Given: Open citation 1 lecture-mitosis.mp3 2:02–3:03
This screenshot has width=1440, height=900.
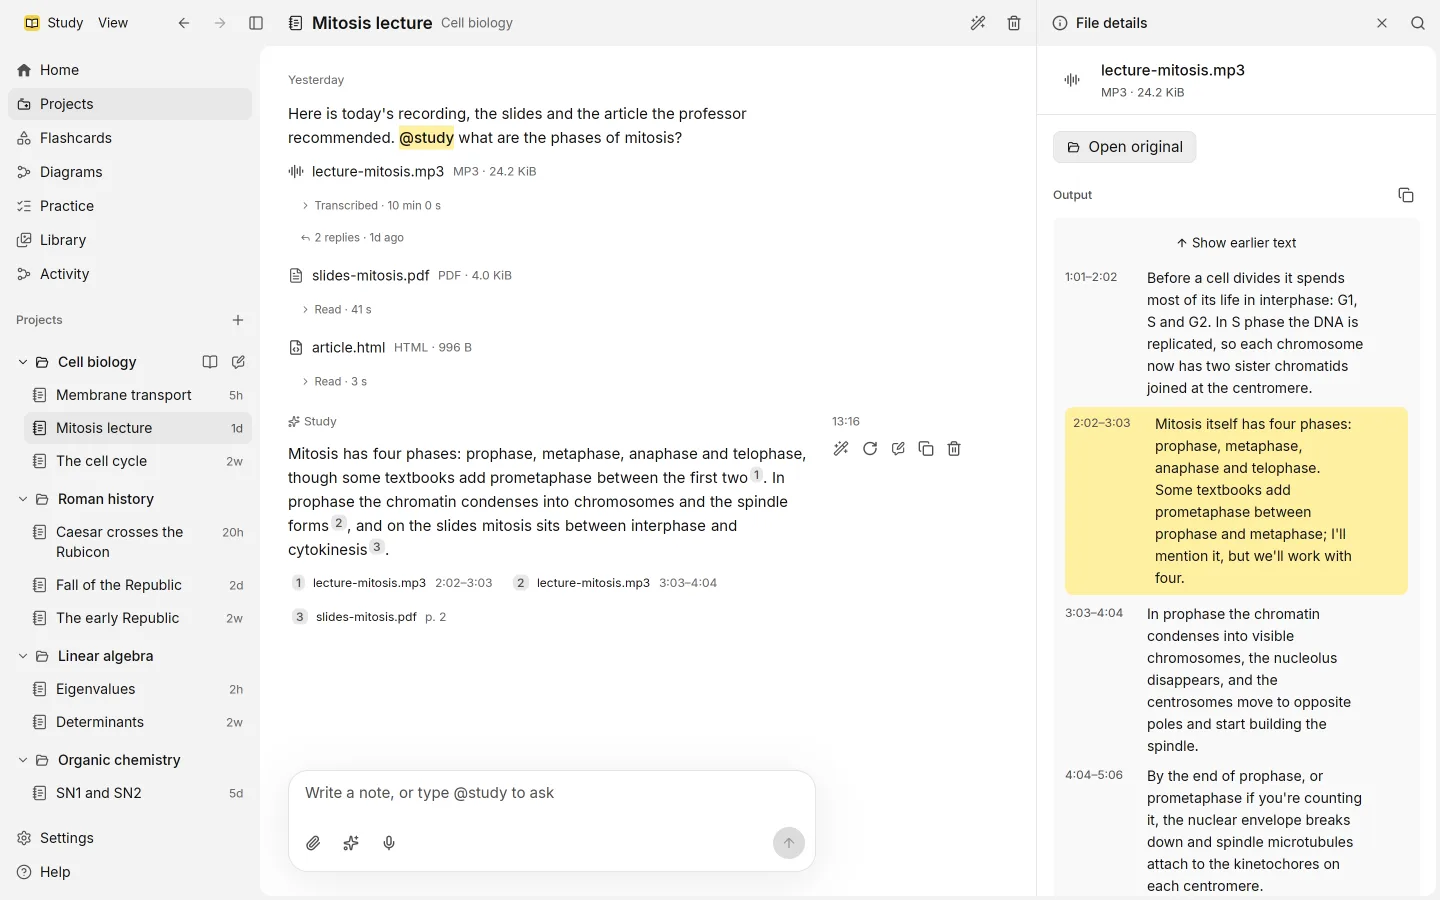Looking at the screenshot, I should (392, 583).
